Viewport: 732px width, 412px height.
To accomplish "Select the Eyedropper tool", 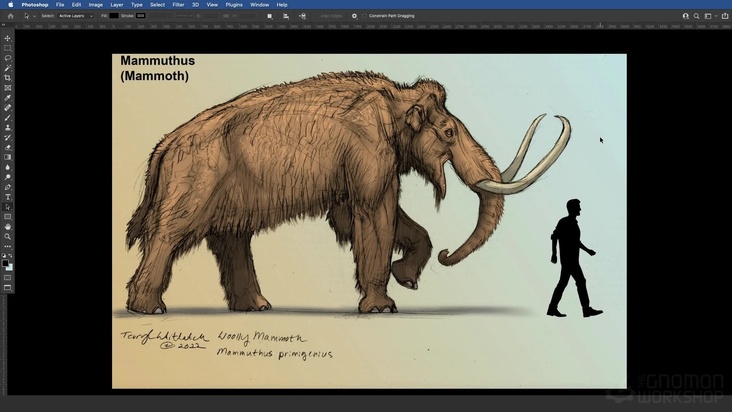I will (7, 98).
